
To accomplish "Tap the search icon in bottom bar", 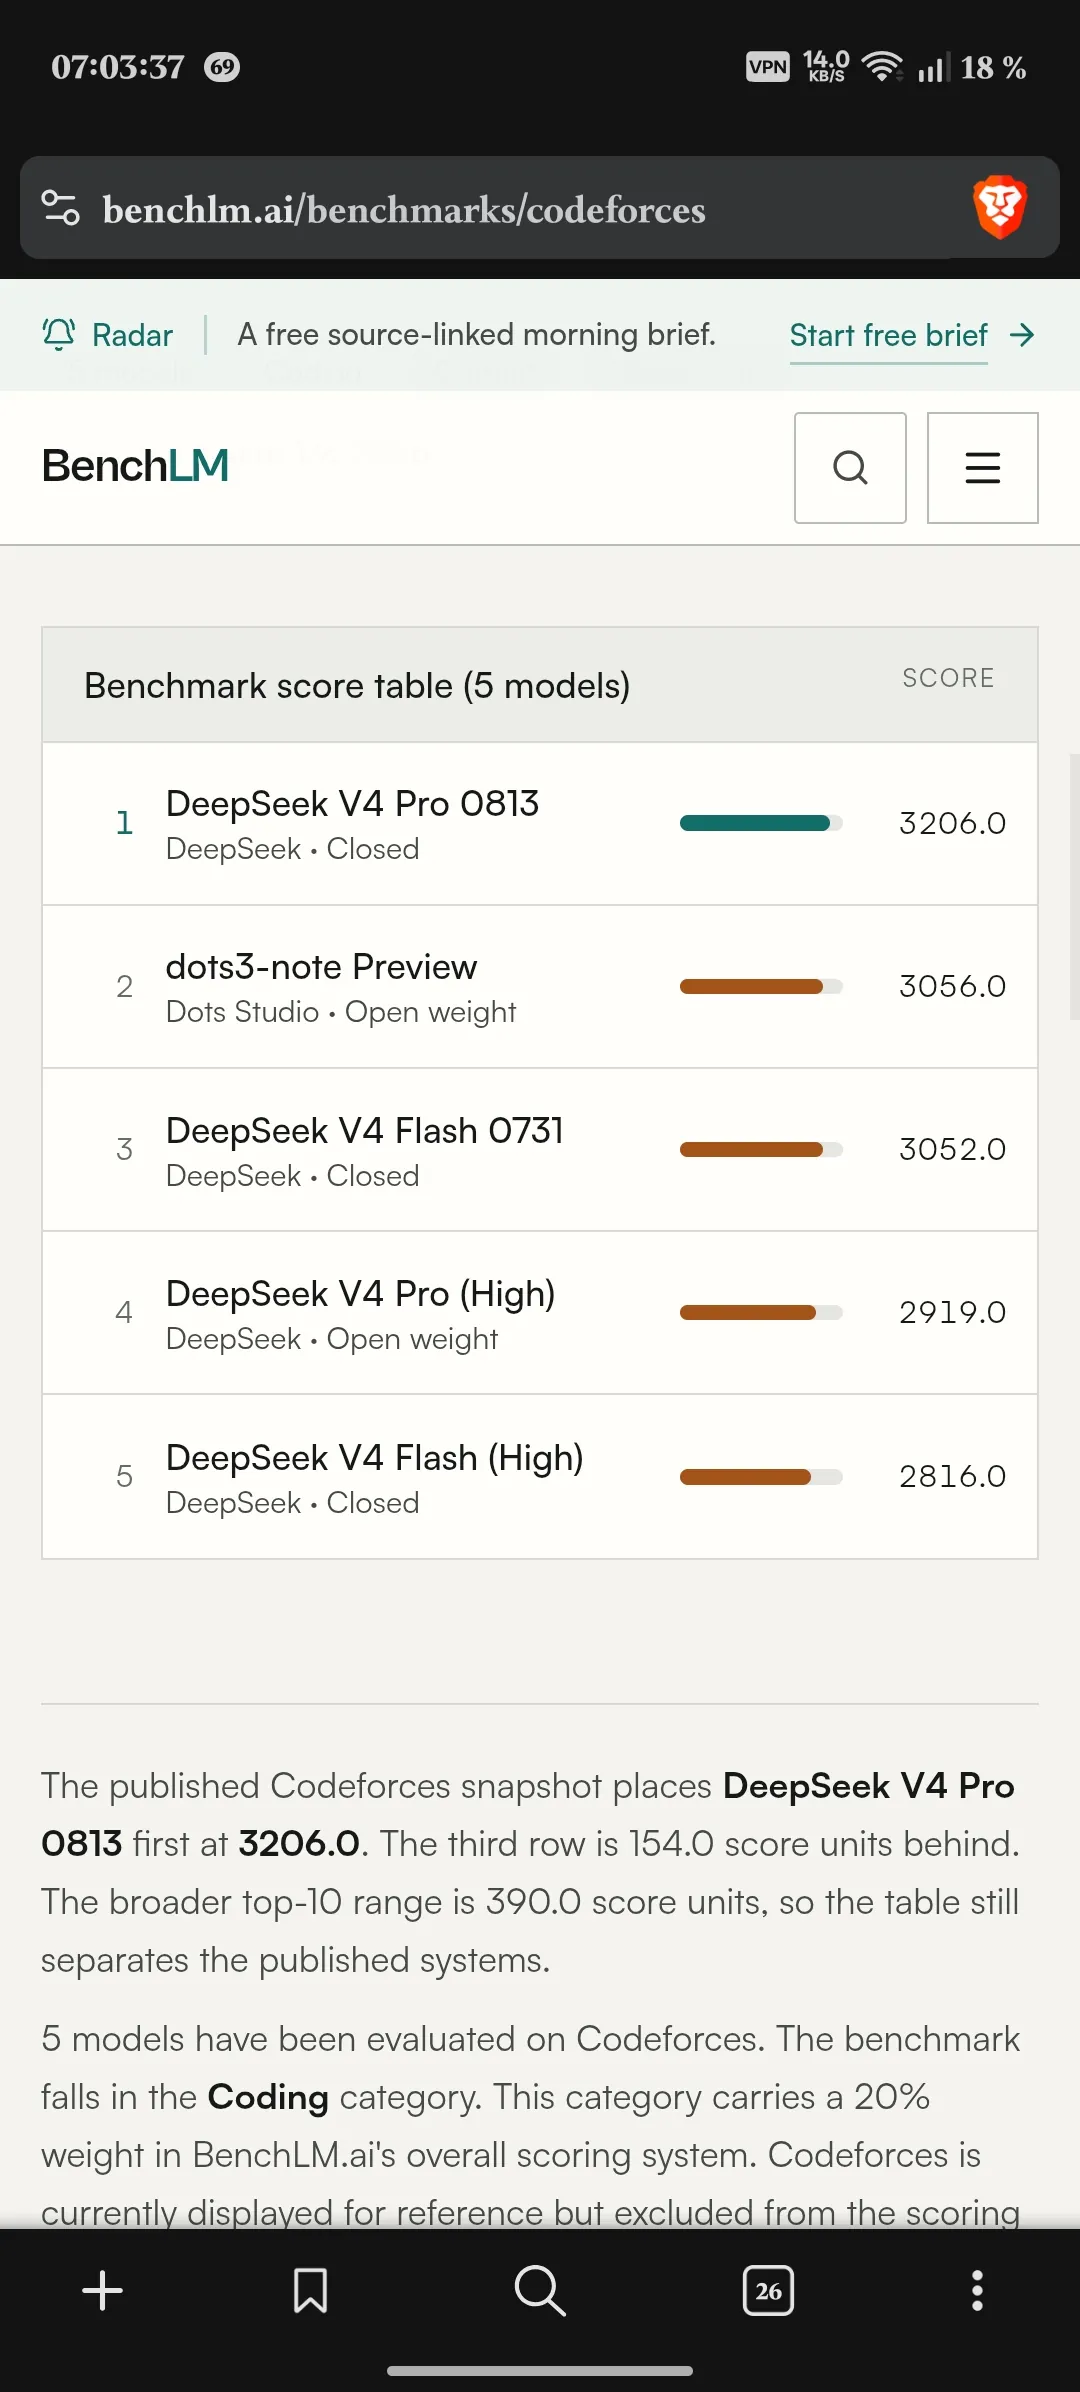I will (540, 2290).
